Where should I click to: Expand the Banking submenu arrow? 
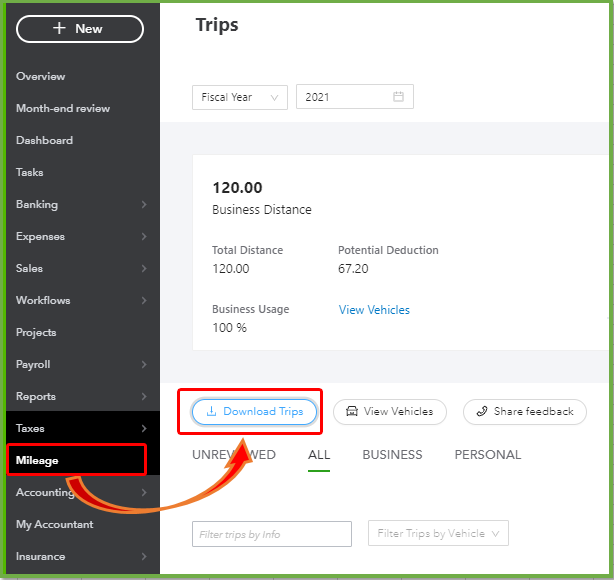pyautogui.click(x=143, y=205)
